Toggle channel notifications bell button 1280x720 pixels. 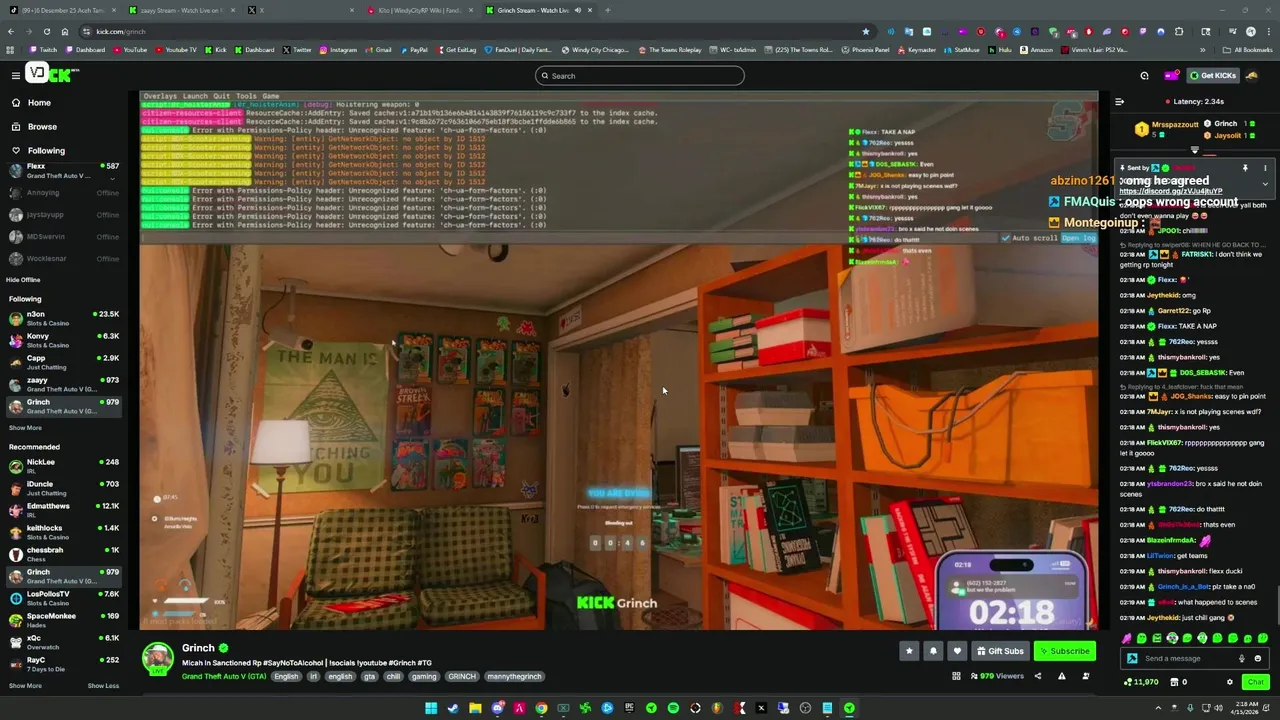click(933, 651)
